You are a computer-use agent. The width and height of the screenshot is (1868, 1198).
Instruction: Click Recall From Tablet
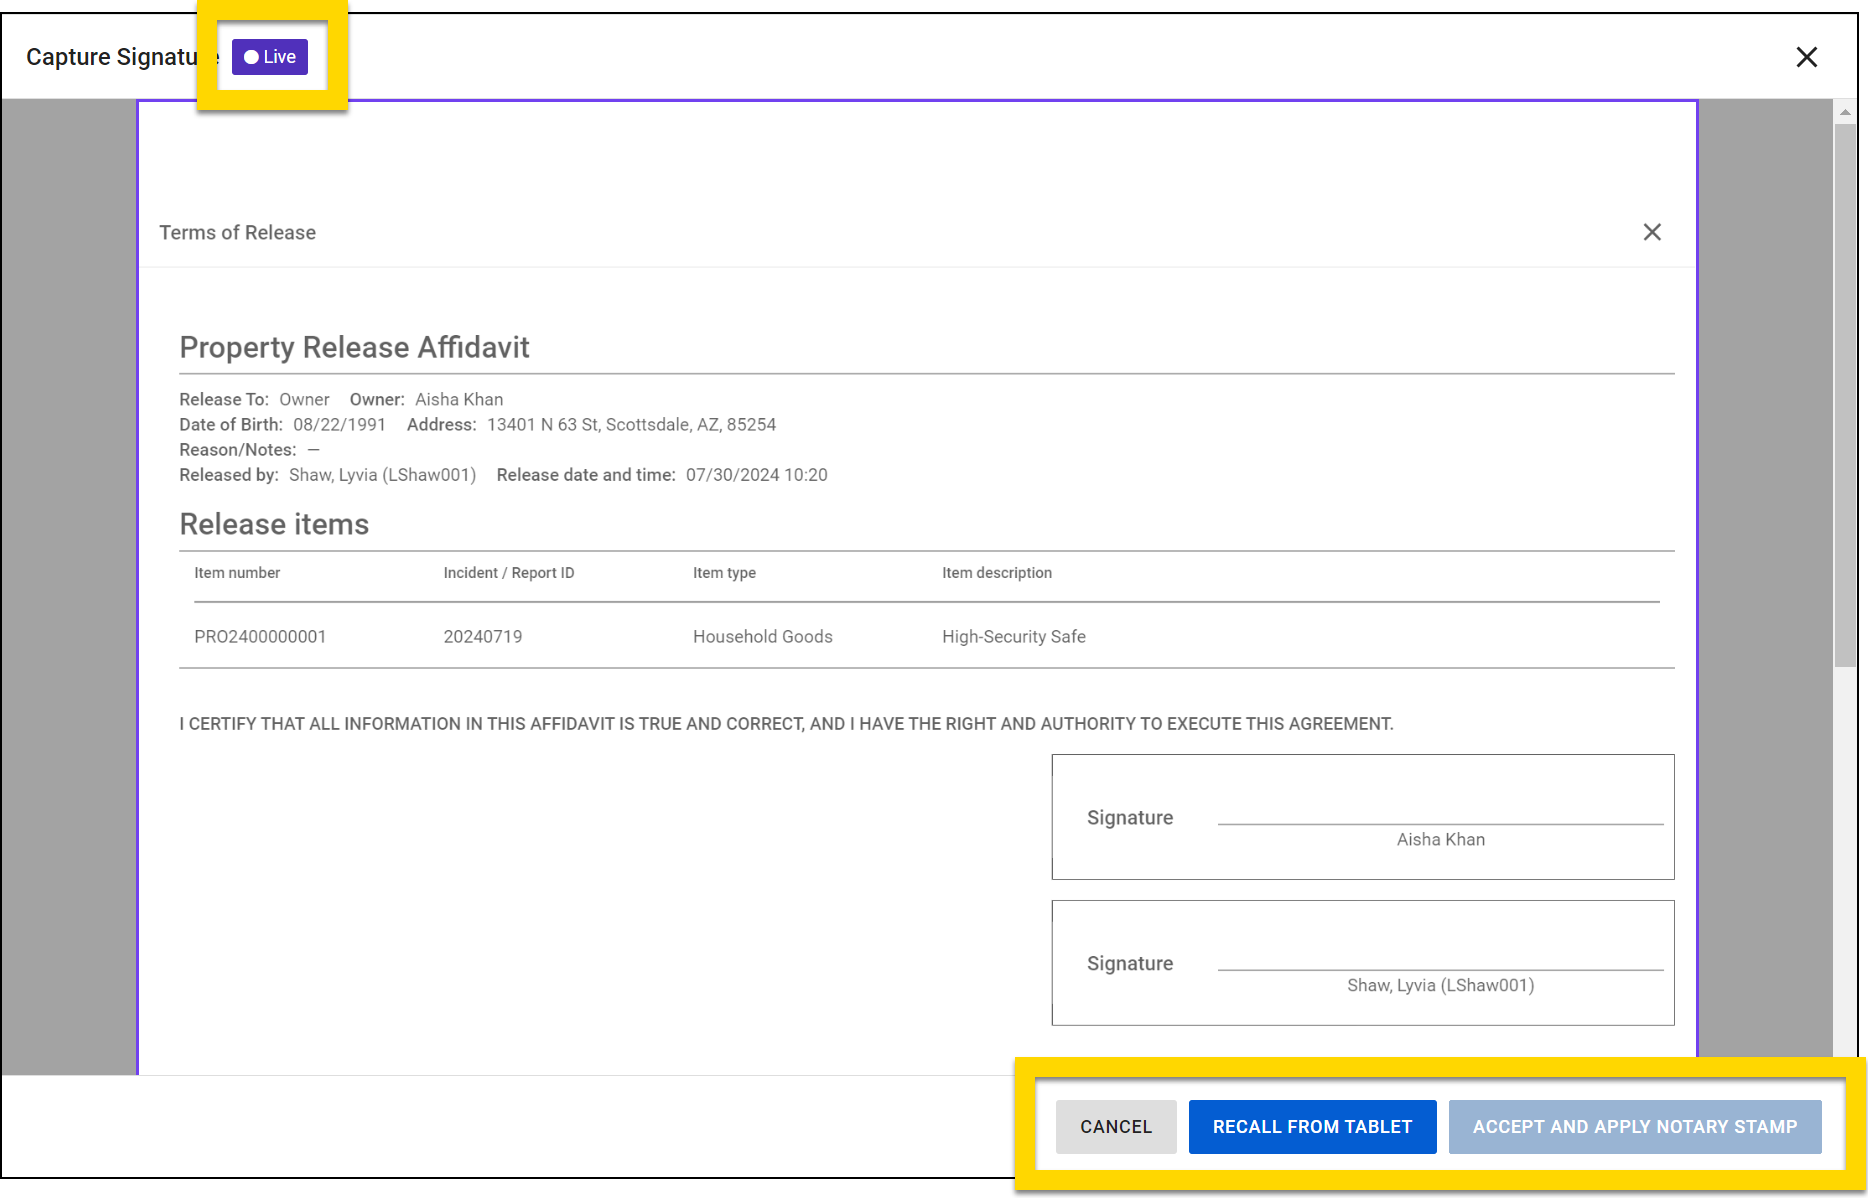pos(1311,1126)
